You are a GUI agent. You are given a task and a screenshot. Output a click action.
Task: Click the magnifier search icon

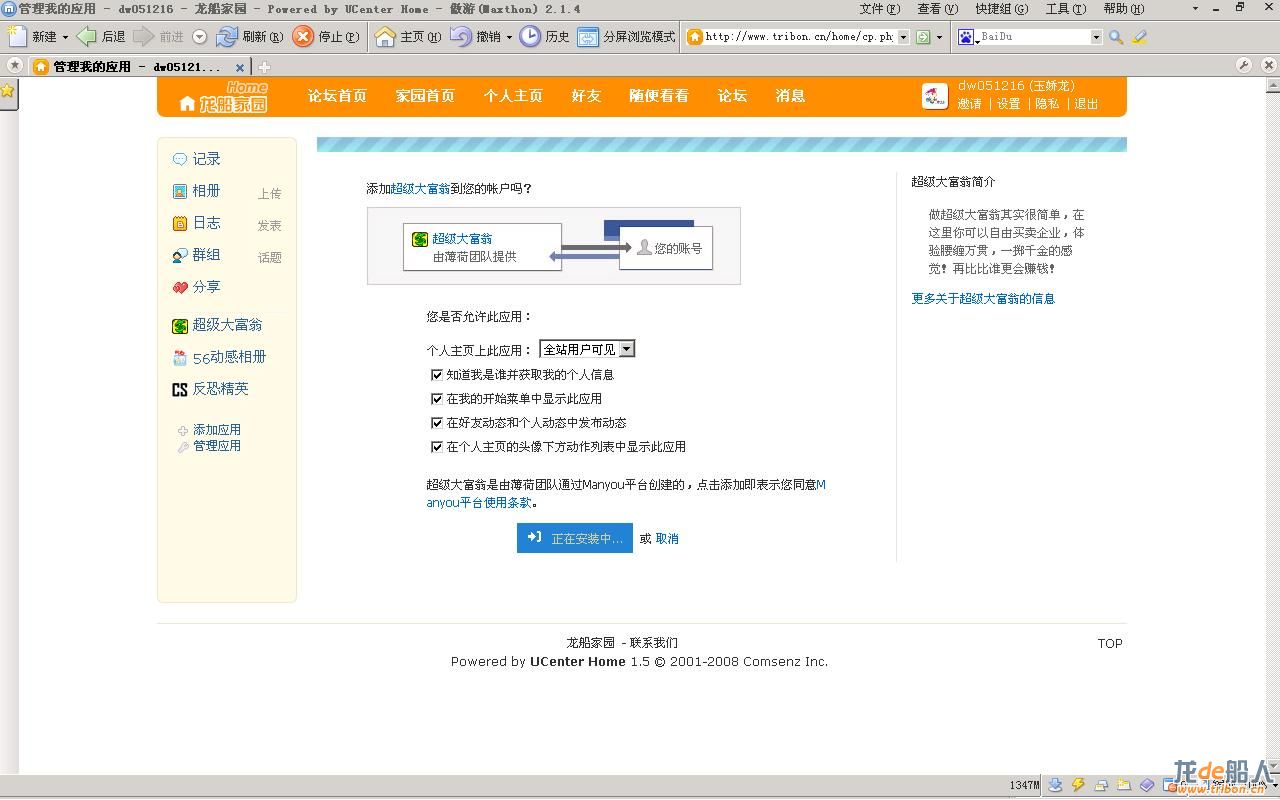[x=1116, y=37]
